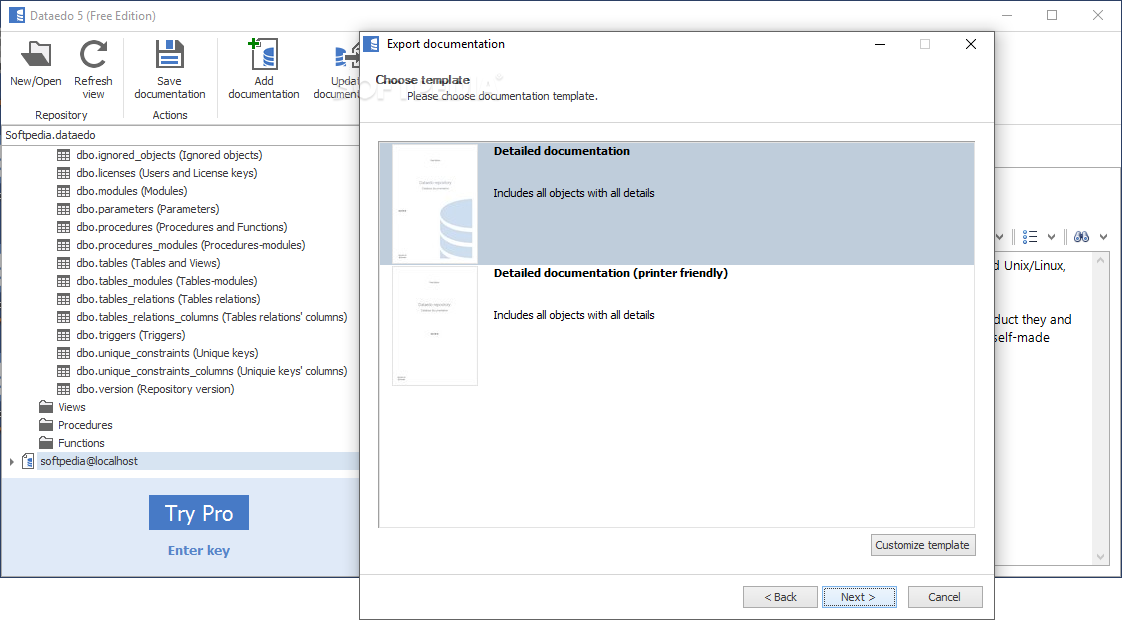Click table icon beside dbo.parameters
Screen dimensions: 1122x620
pyautogui.click(x=64, y=209)
